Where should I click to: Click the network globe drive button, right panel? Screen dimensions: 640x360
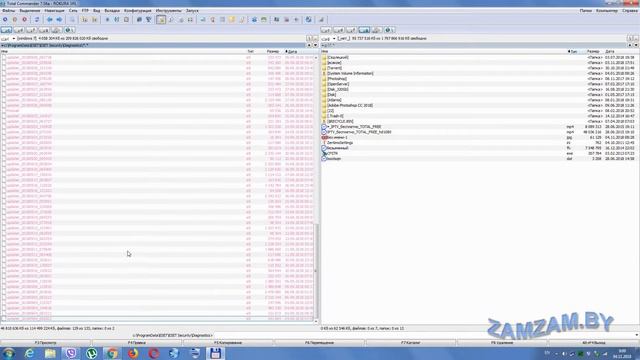tap(389, 30)
